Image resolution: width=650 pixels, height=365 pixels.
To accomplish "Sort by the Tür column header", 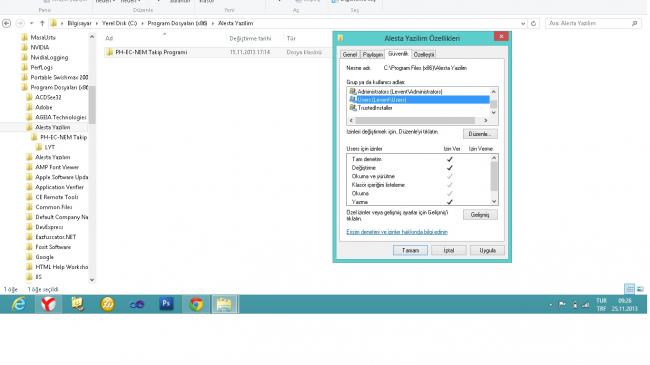I will click(291, 38).
